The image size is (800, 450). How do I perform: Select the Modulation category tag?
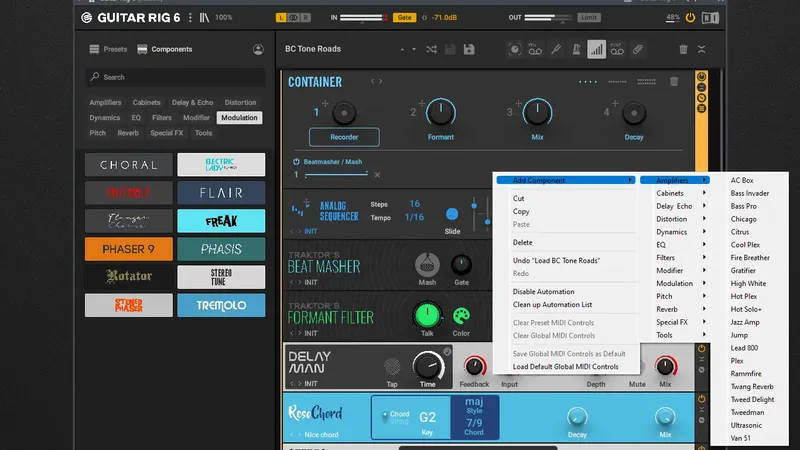pyautogui.click(x=239, y=118)
